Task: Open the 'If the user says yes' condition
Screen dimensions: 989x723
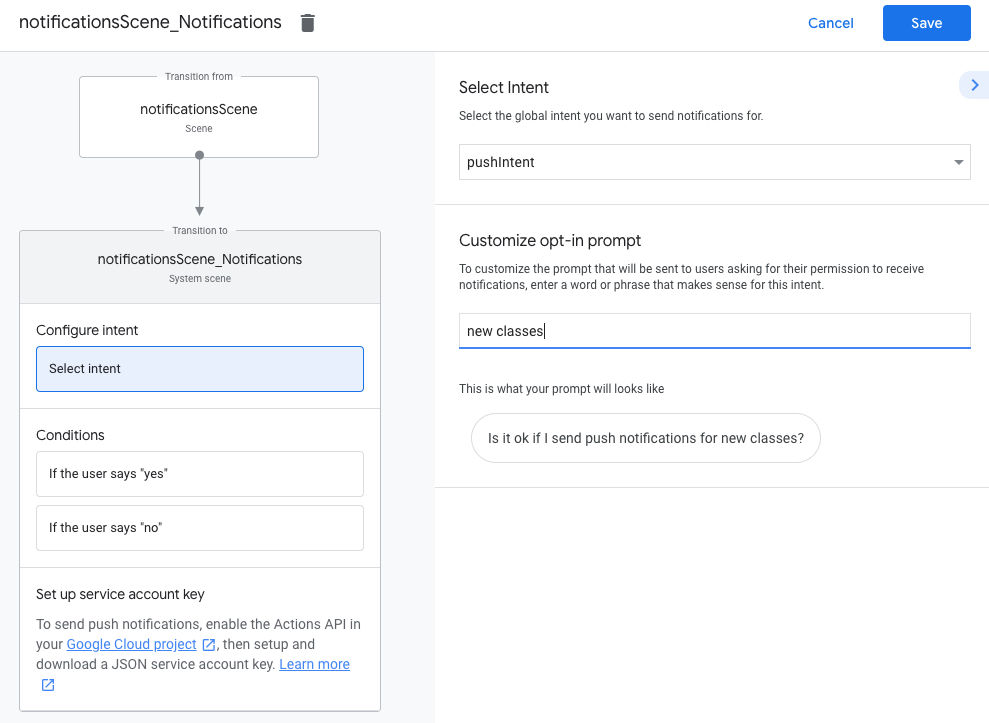Action: [x=200, y=474]
